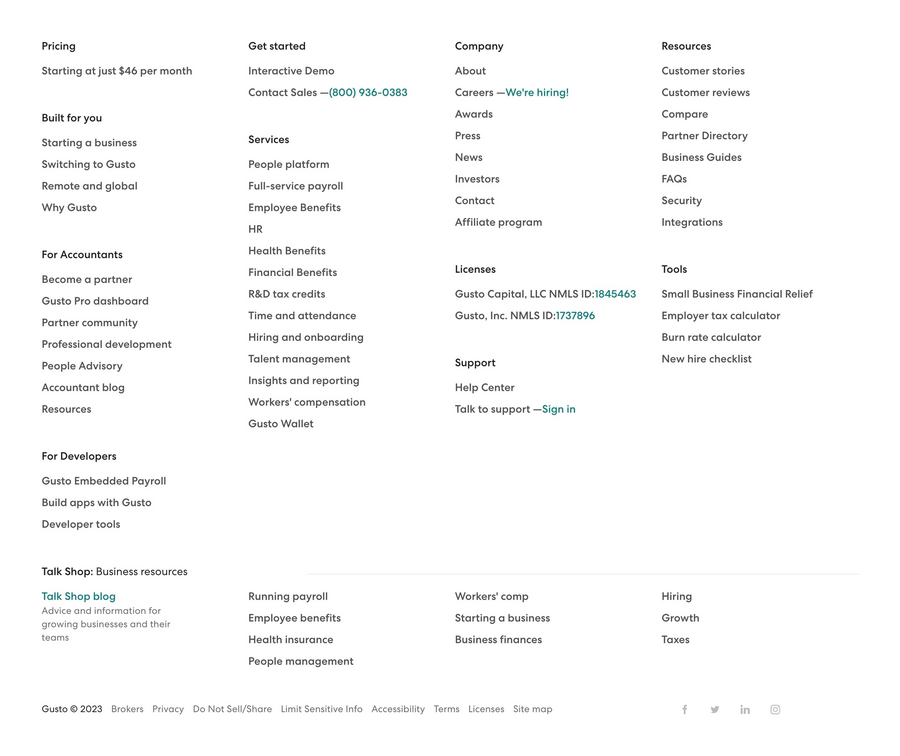The width and height of the screenshot is (900, 756).
Task: Open Gusto's Facebook page
Action: tap(685, 709)
